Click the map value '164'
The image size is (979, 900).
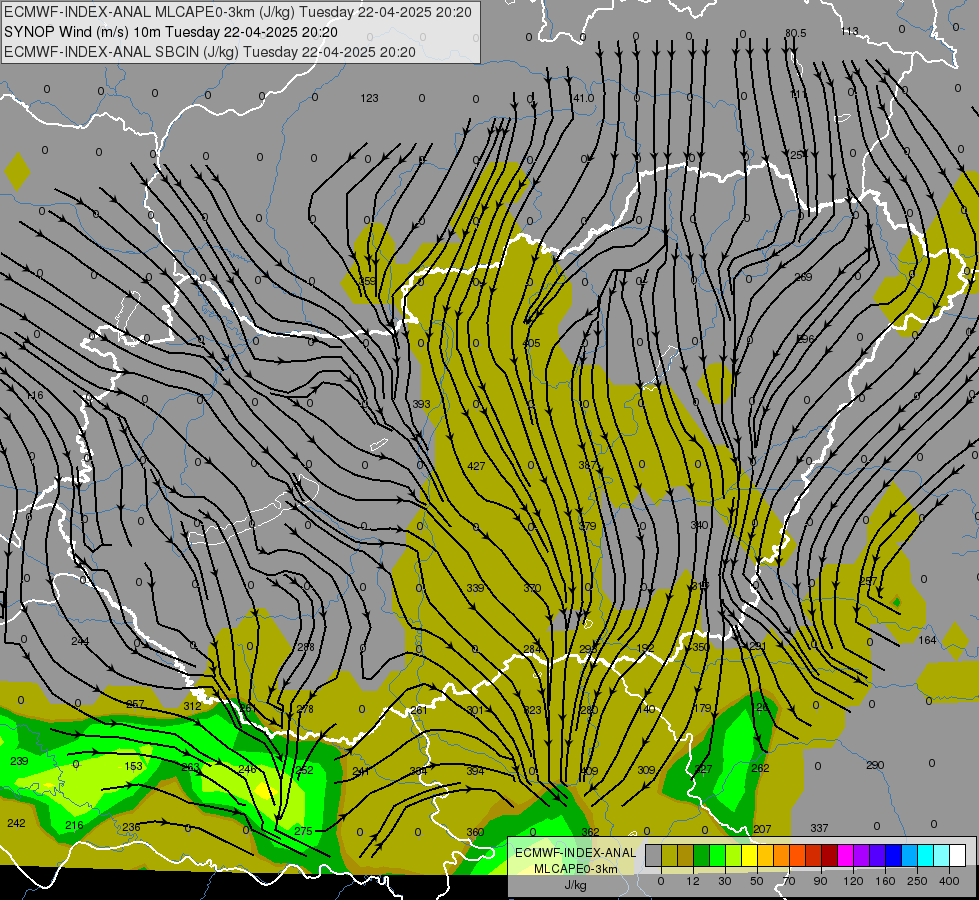[x=927, y=640]
